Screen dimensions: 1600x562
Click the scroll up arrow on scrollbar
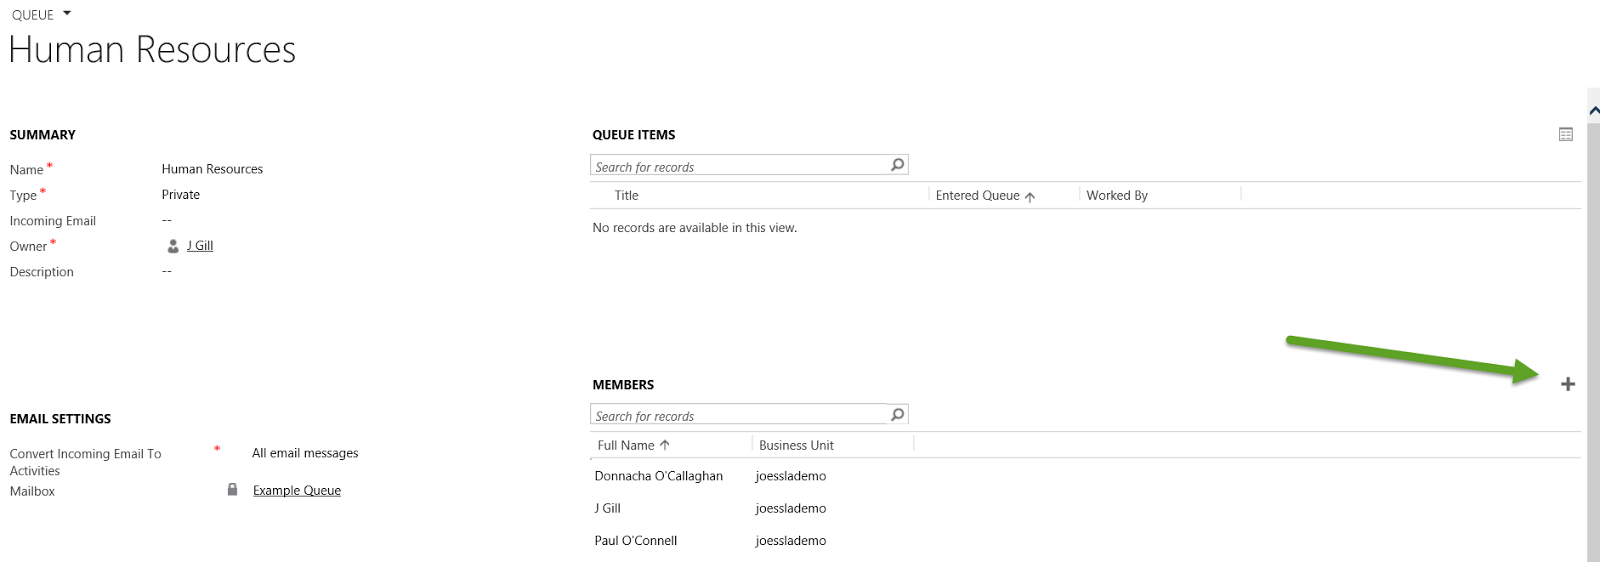point(1593,111)
